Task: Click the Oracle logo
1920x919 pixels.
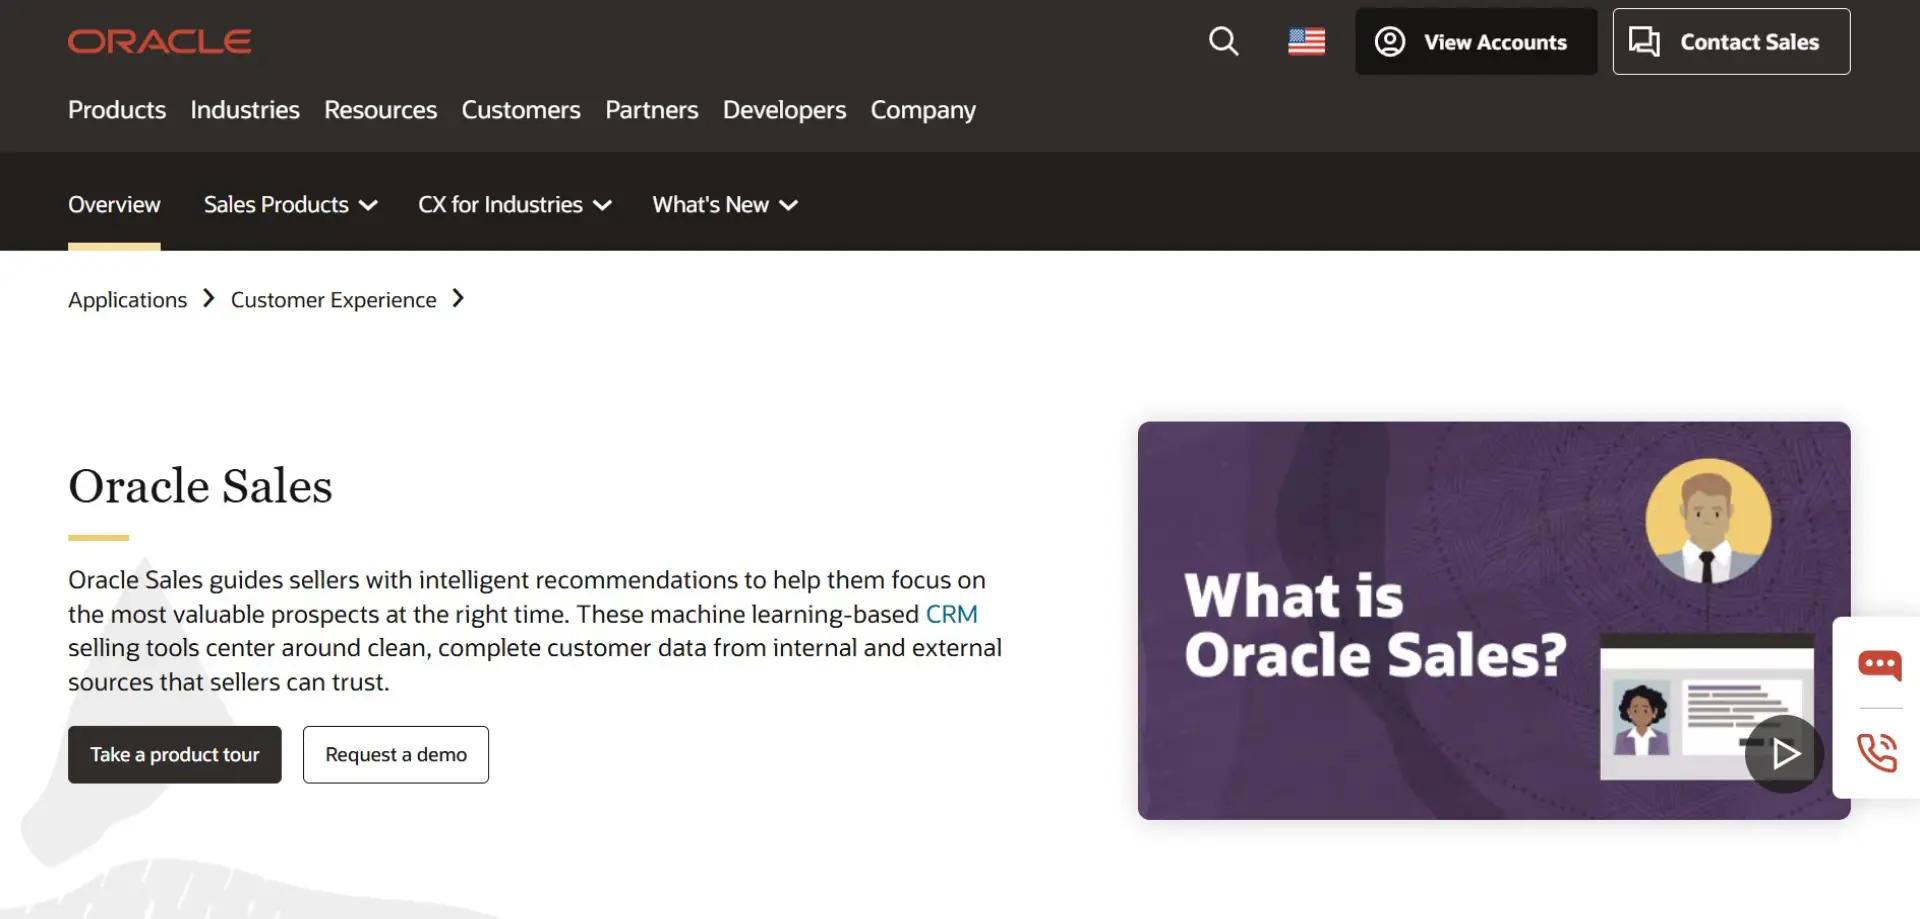Action: point(160,41)
